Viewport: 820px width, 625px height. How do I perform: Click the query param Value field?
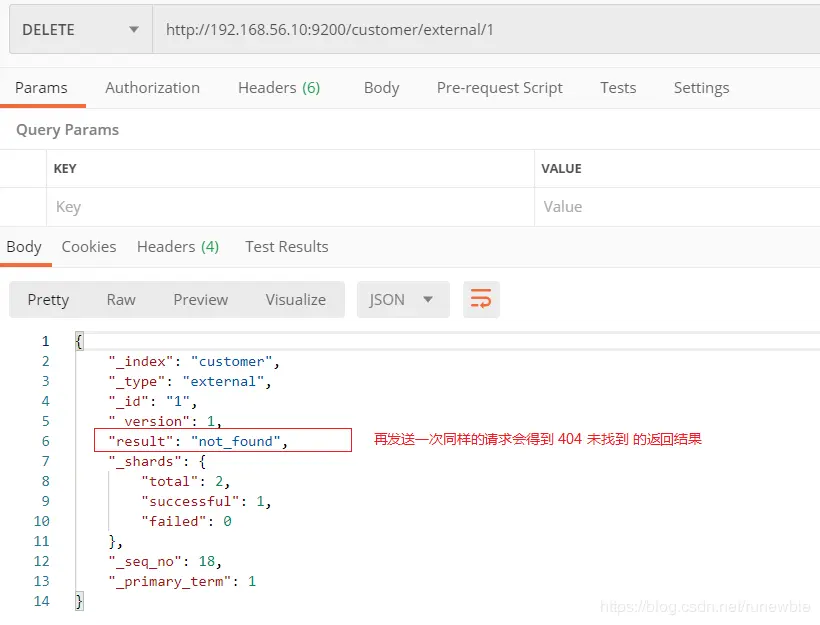[677, 207]
